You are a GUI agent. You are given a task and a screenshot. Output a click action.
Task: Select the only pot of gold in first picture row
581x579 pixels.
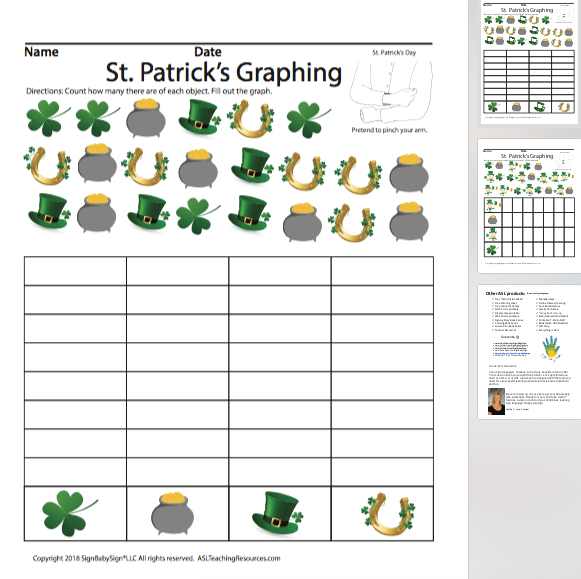146,118
